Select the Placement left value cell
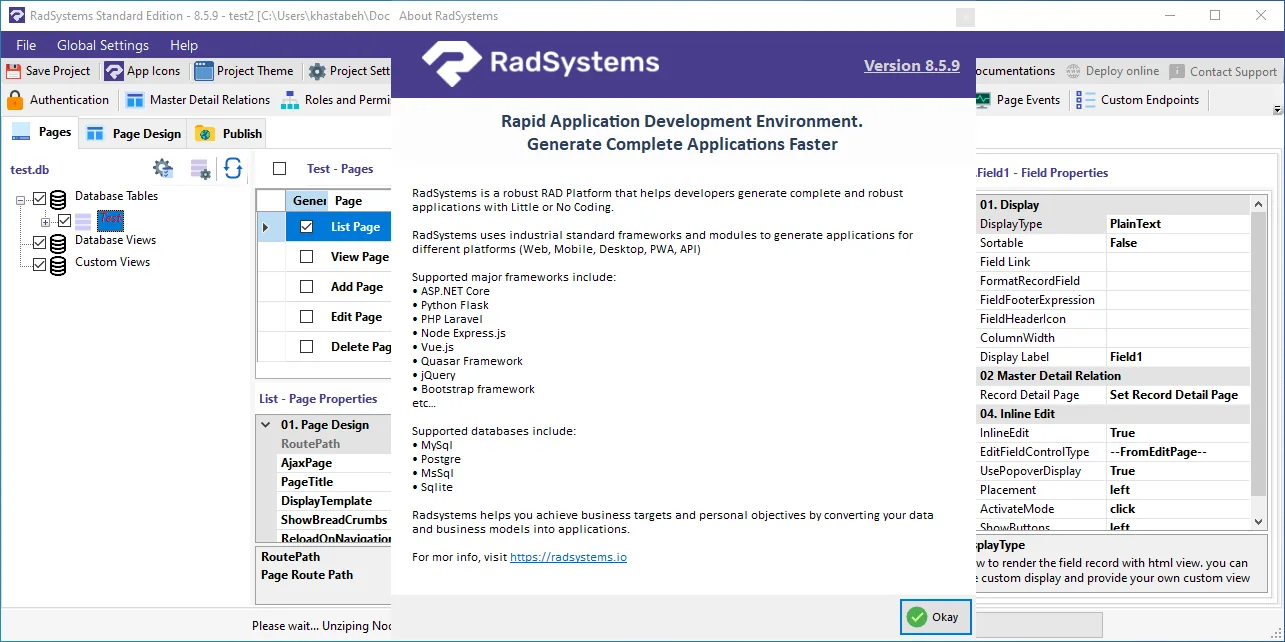 coord(1178,490)
